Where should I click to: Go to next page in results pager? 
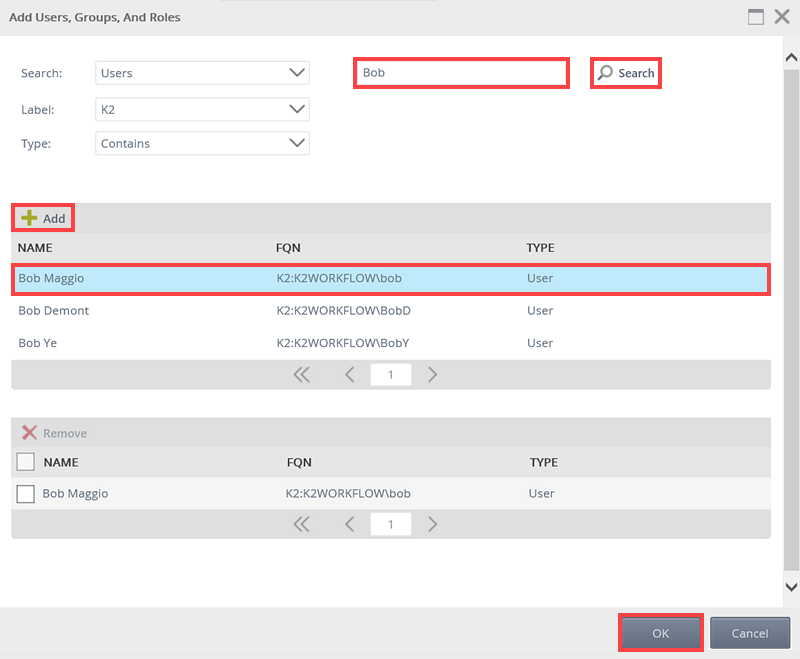coord(432,375)
